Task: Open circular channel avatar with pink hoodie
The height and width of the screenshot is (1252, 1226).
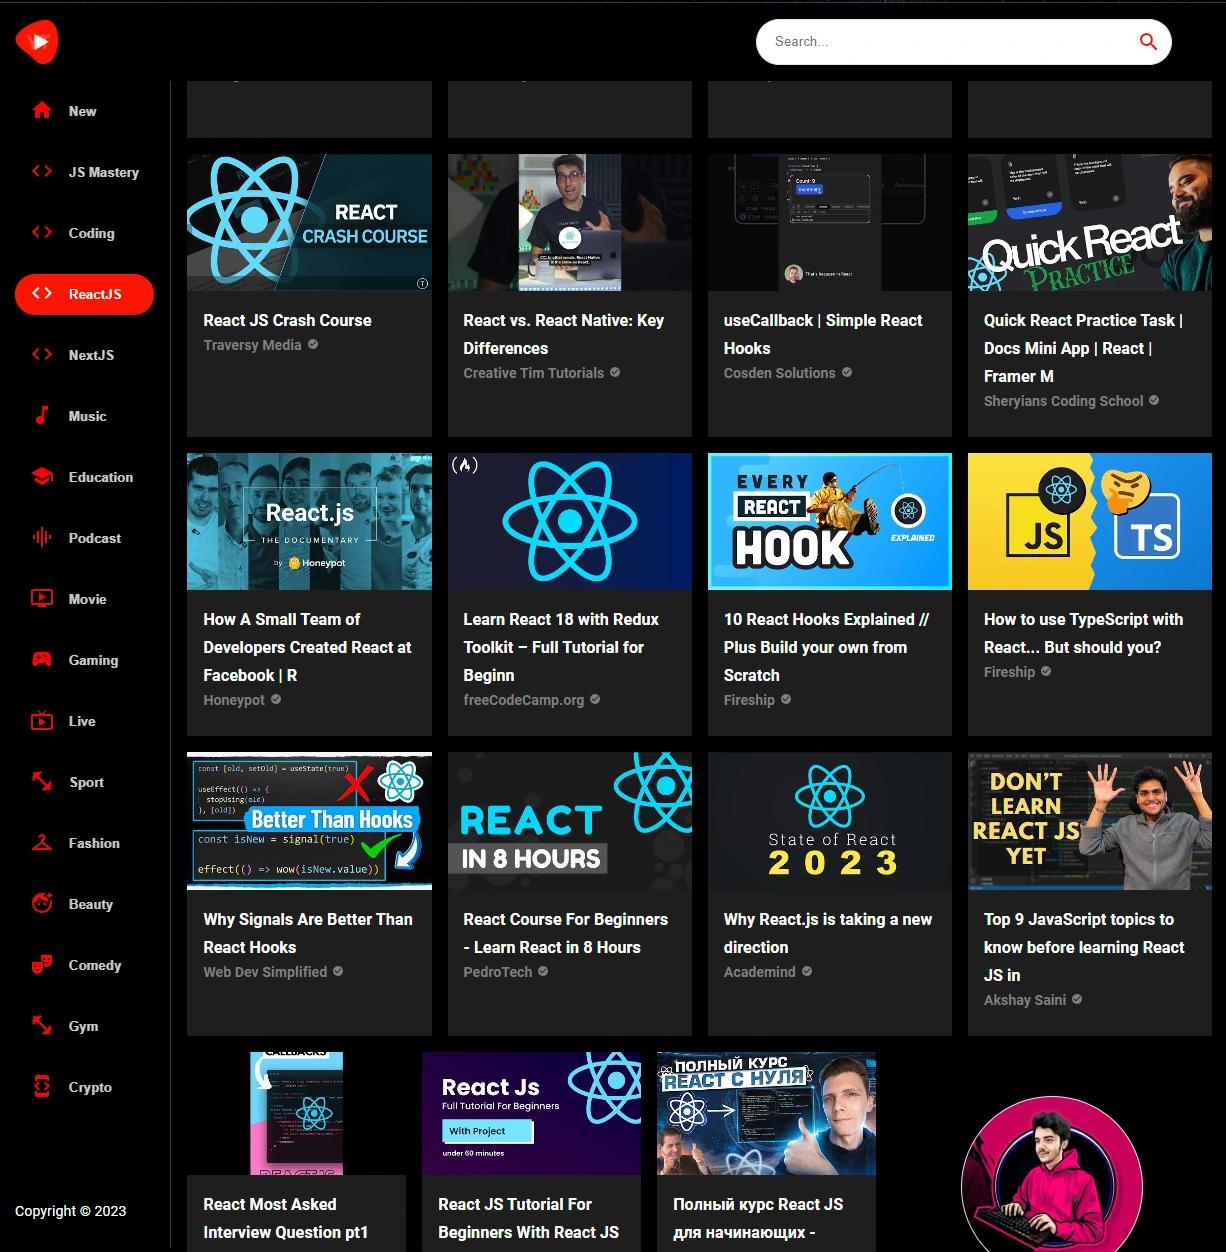Action: tap(1052, 1175)
